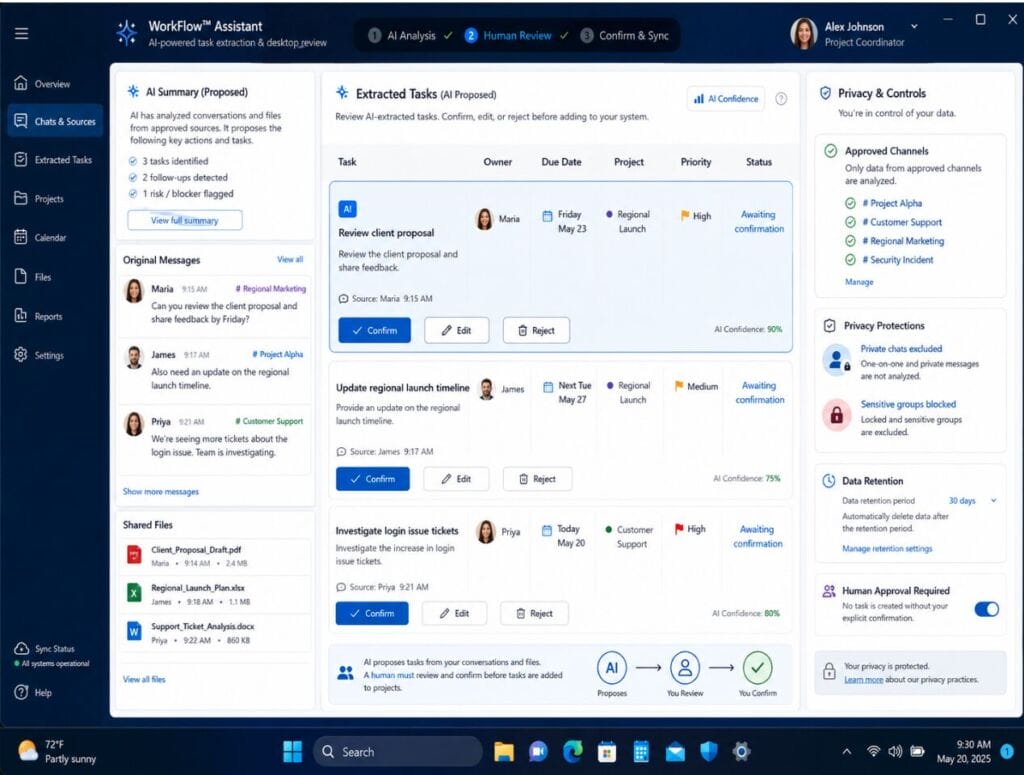Click the human must review link
Viewport: 1024px width, 775px height.
tap(389, 675)
